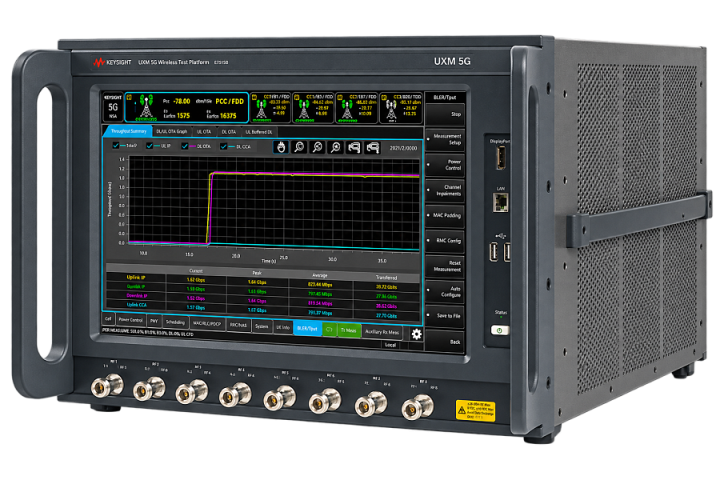Click the magnifier icon next to the hand tool
720x480 pixels.
(x=299, y=147)
